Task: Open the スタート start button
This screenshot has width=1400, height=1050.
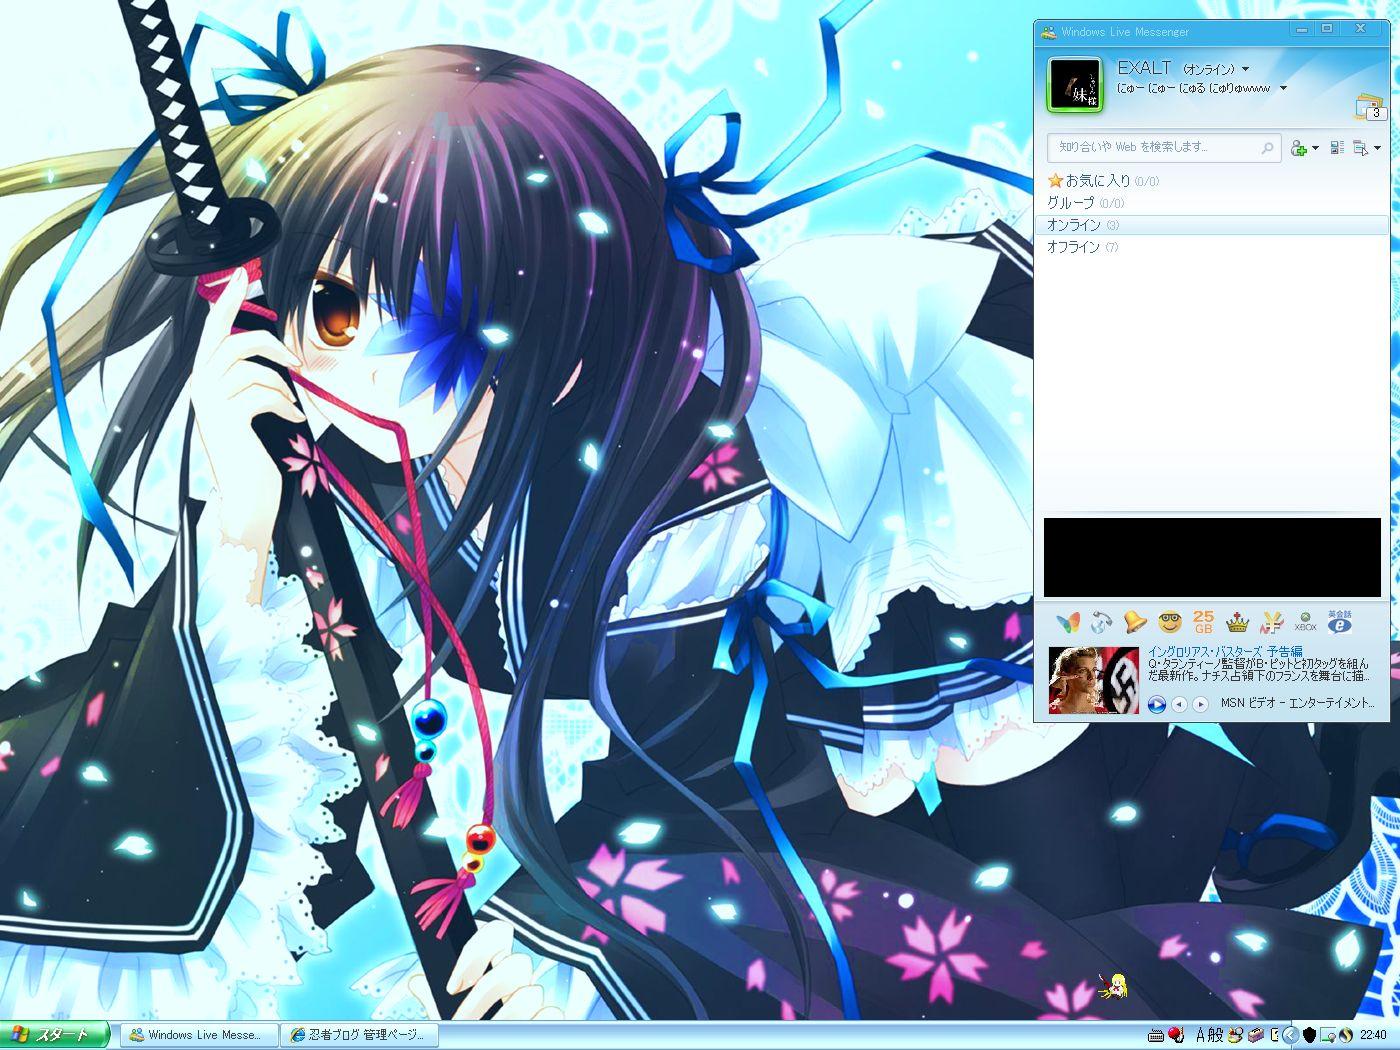Action: click(55, 1035)
